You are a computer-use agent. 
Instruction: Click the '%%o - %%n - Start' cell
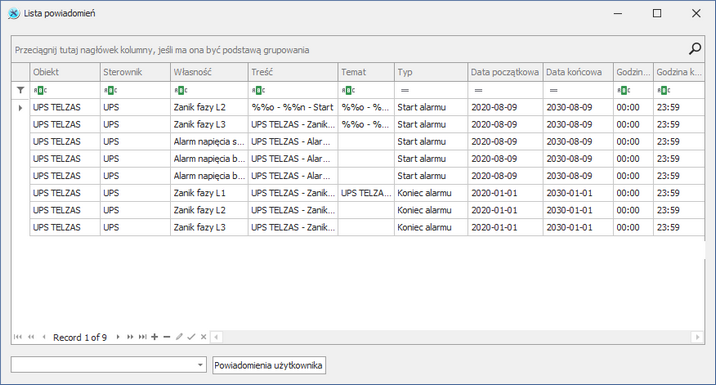click(x=293, y=107)
